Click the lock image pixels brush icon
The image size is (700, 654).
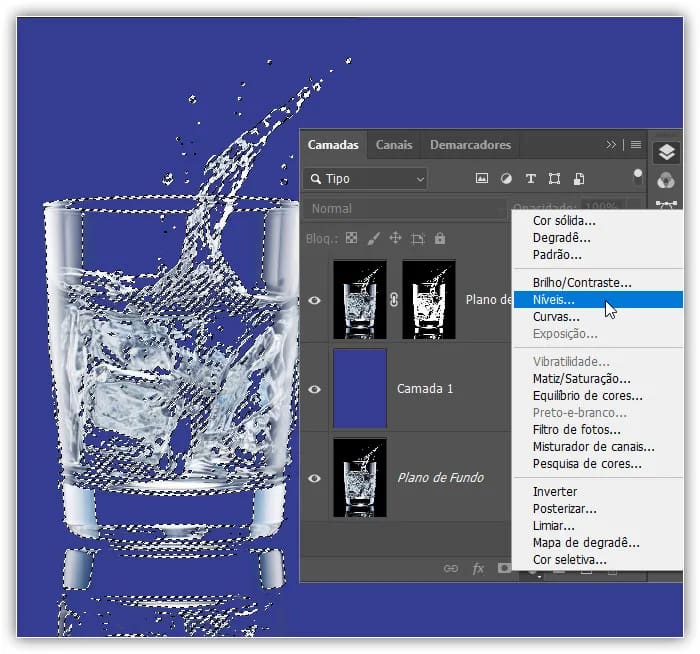click(374, 239)
